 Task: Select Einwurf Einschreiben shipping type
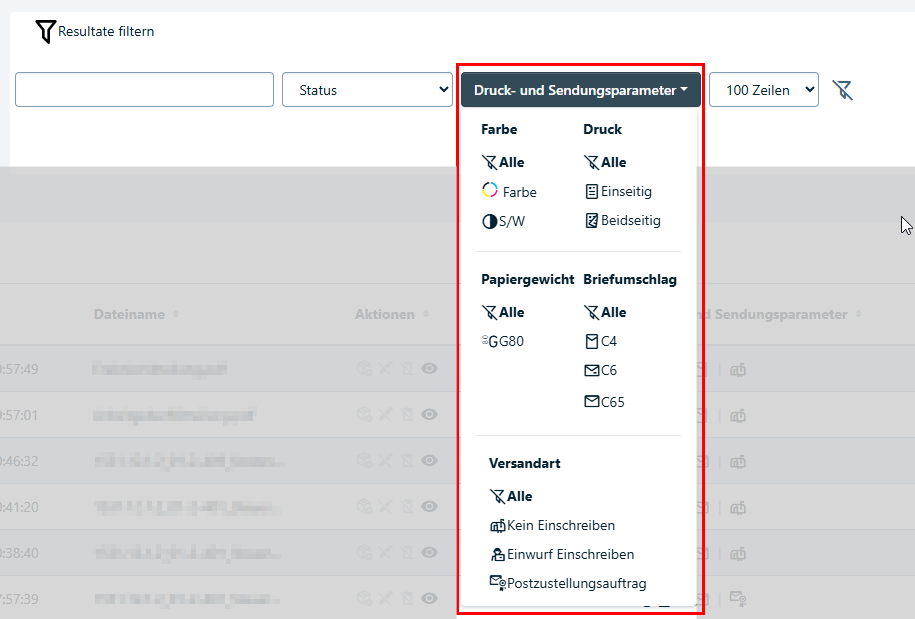[561, 554]
